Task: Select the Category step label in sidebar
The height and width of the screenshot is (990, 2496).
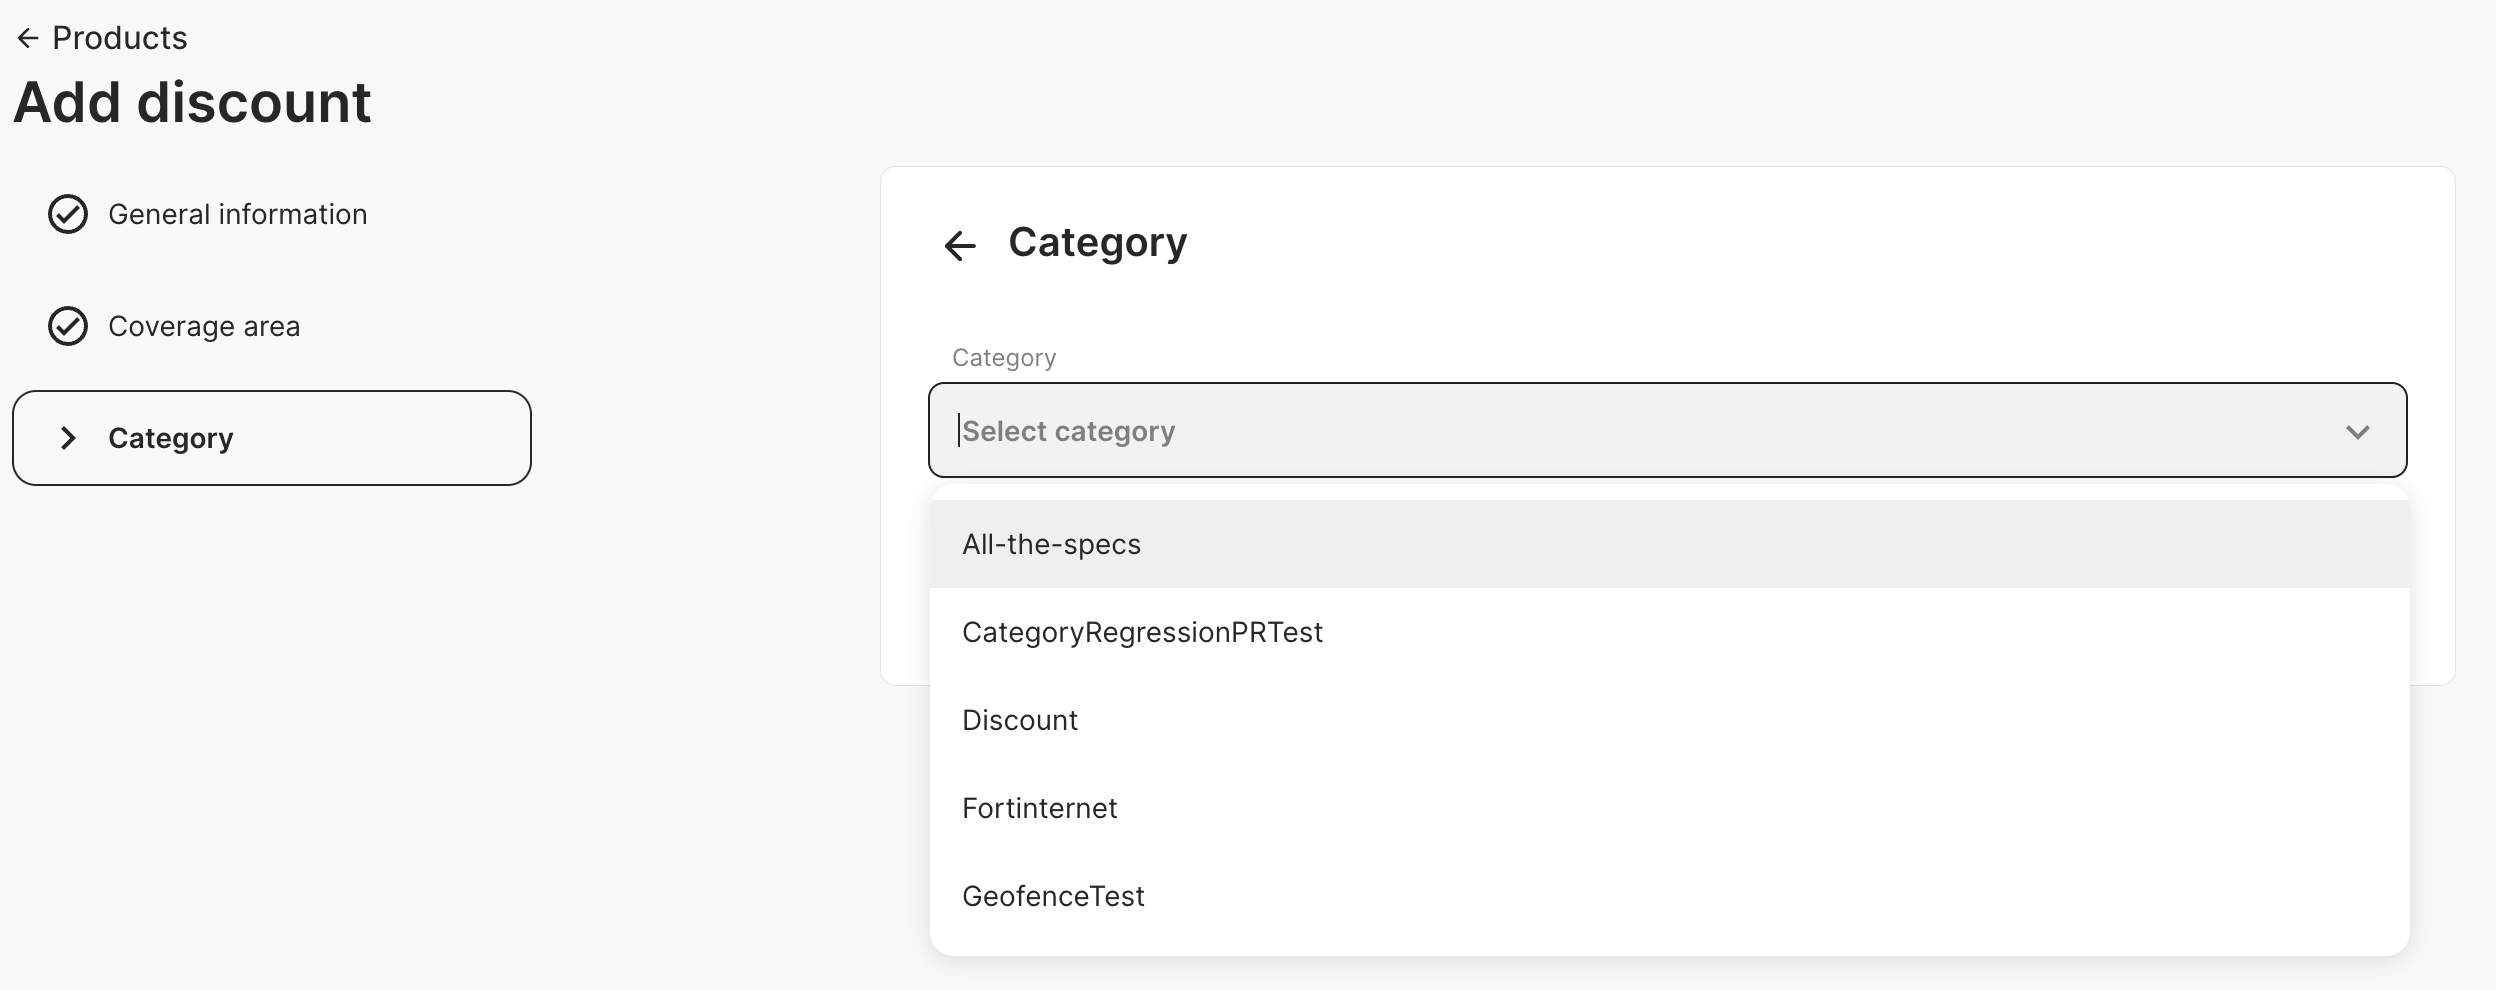Action: tap(170, 438)
